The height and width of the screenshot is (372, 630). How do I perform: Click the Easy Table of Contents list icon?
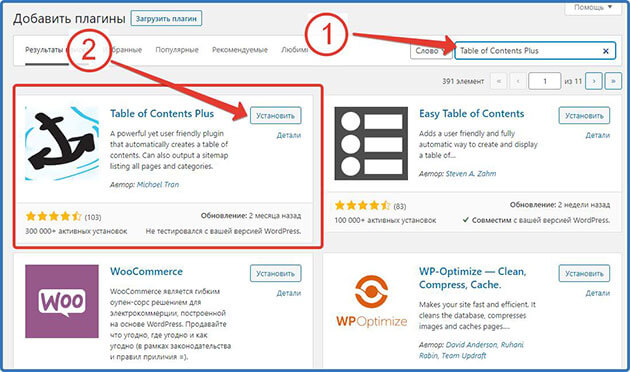coord(371,143)
